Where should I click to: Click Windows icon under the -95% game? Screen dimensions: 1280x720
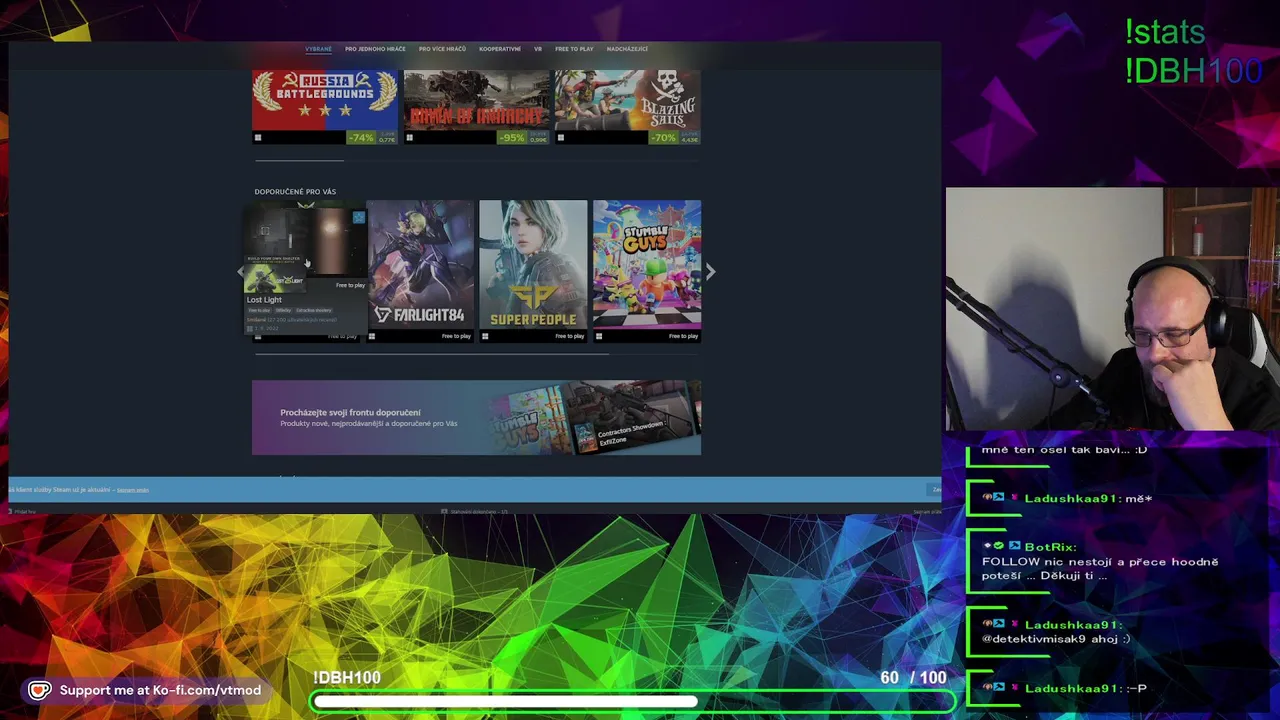[x=409, y=138]
